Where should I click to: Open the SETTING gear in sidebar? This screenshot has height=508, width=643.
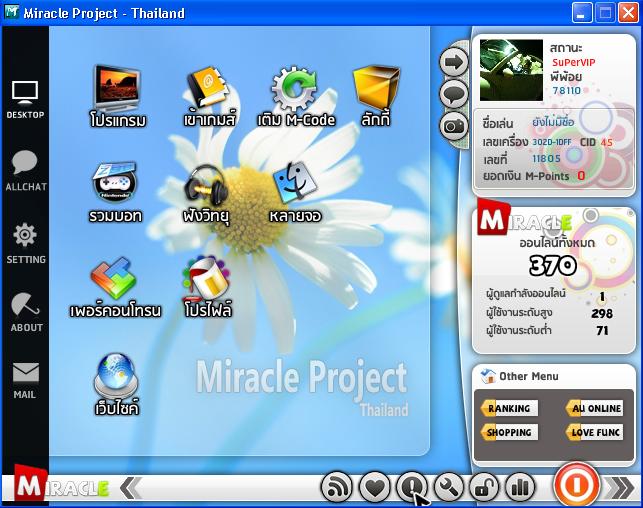tap(25, 243)
